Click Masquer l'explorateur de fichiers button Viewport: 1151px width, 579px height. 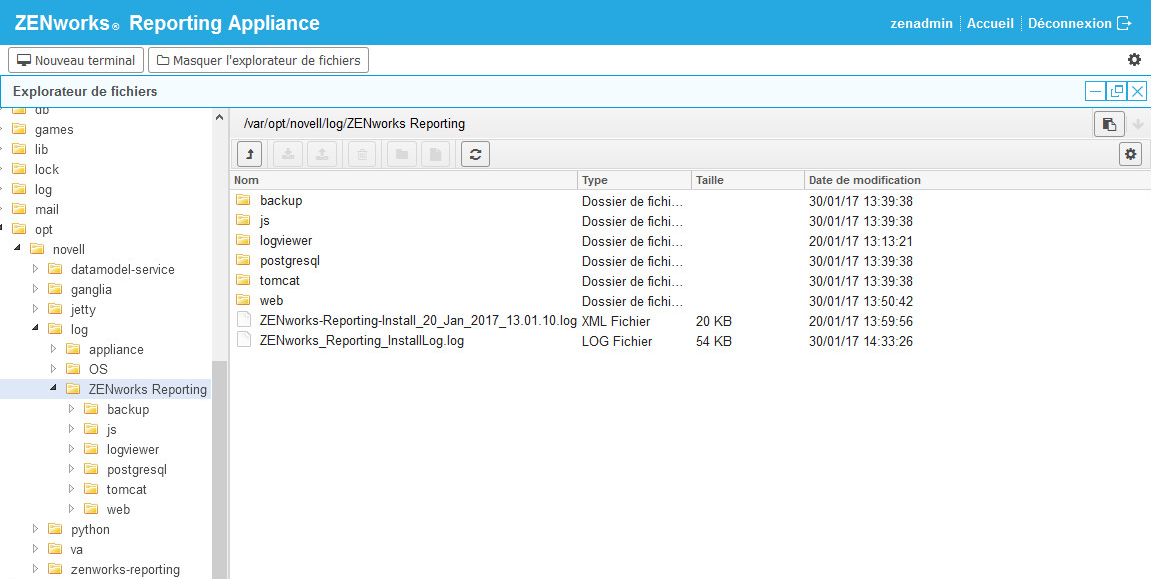click(258, 60)
